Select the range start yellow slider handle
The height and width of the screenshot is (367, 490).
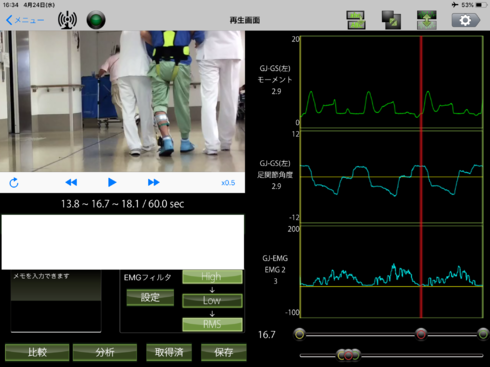pyautogui.click(x=300, y=334)
